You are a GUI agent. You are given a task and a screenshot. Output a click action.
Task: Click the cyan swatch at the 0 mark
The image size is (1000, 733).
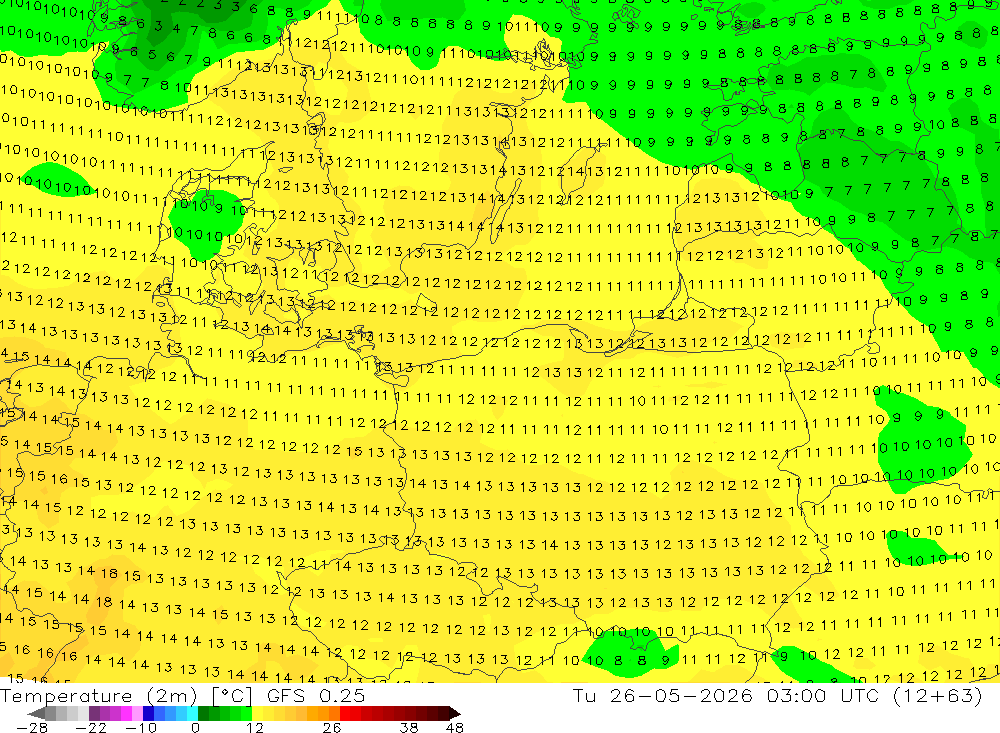click(x=192, y=713)
